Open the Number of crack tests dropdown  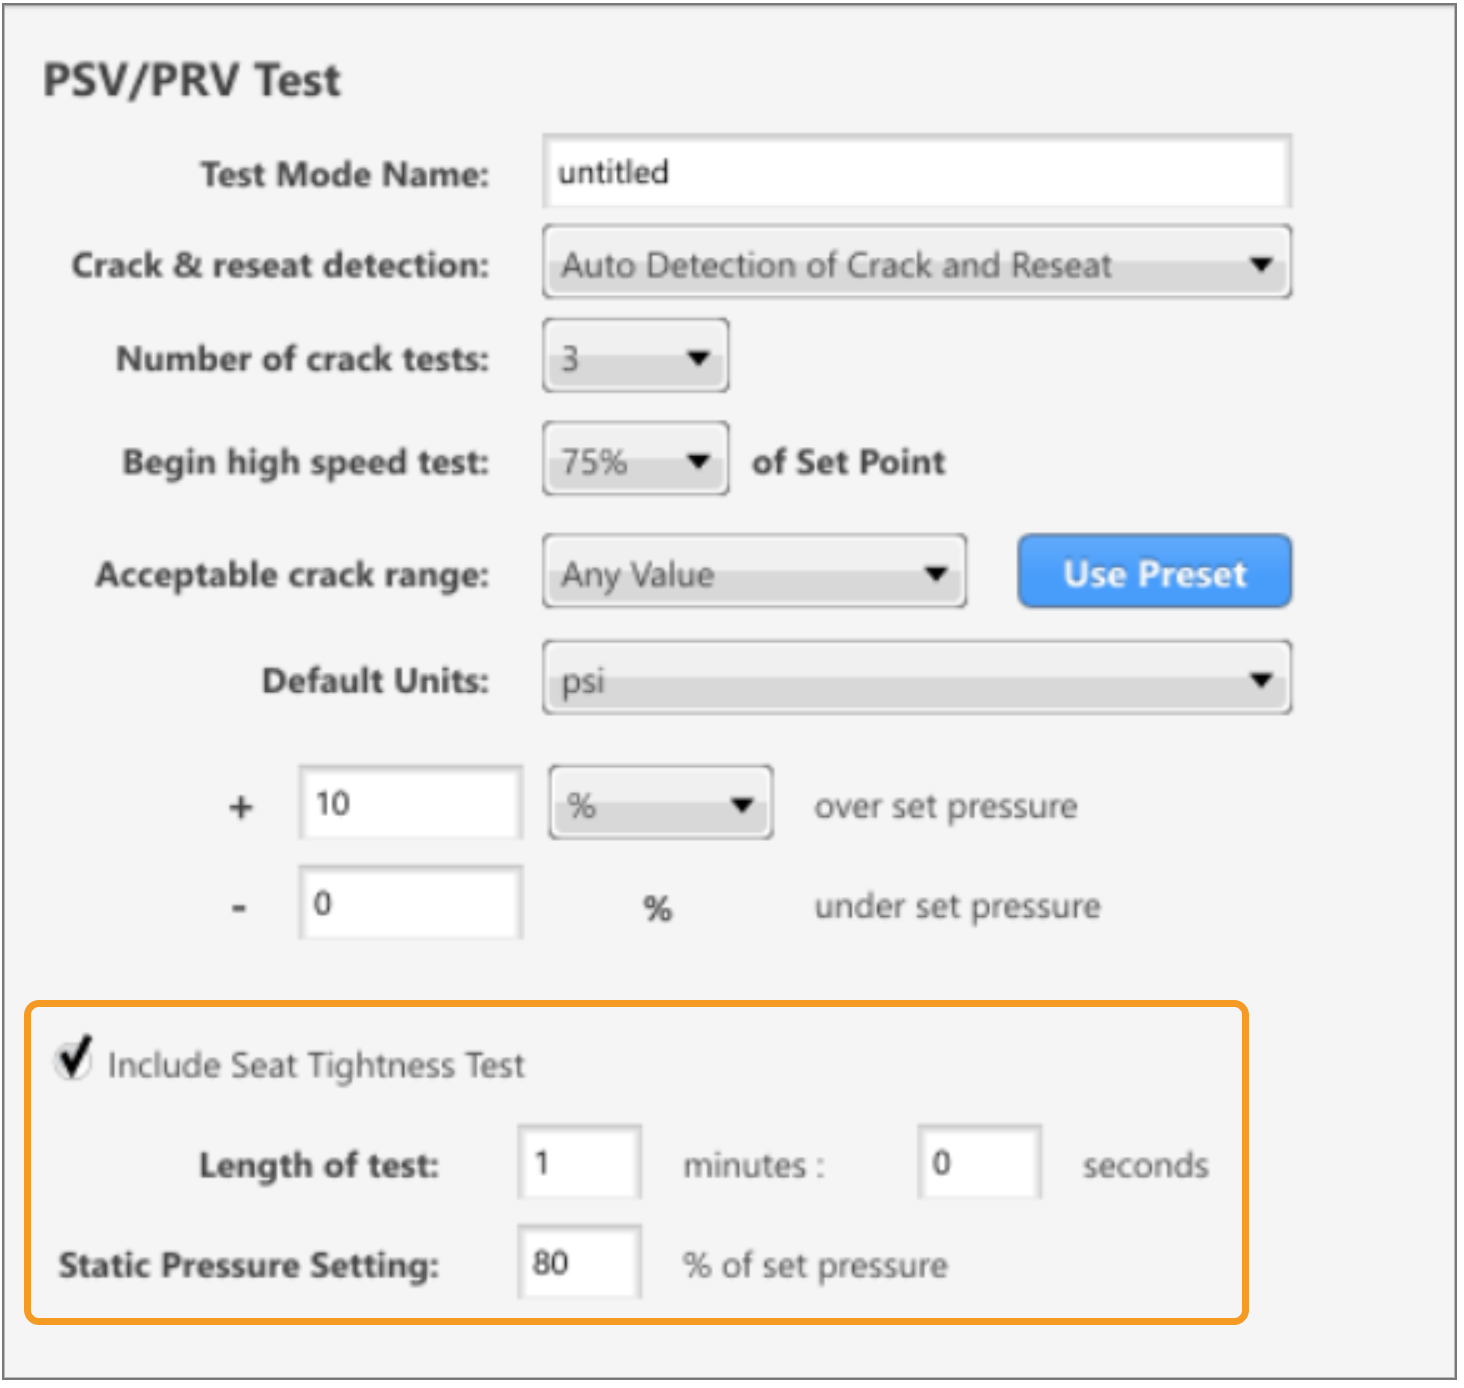point(636,356)
